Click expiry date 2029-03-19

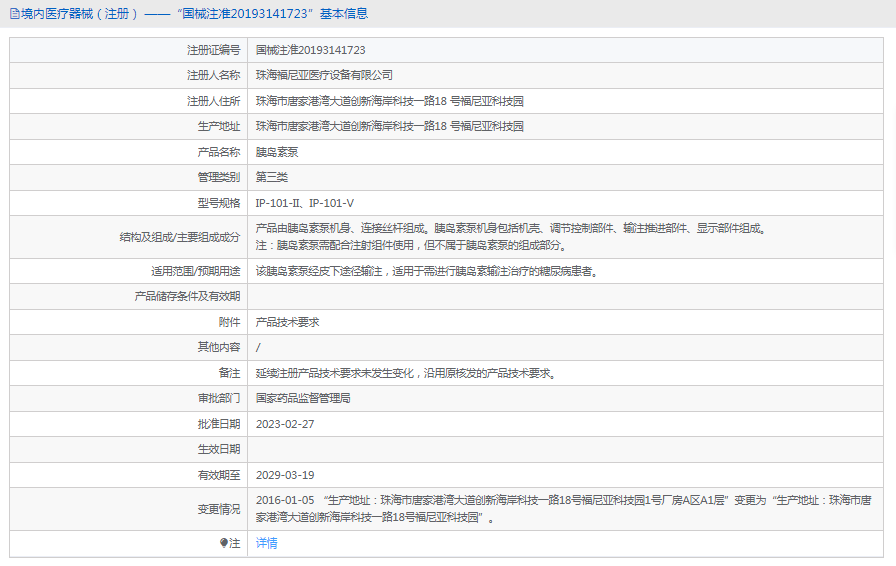point(285,475)
